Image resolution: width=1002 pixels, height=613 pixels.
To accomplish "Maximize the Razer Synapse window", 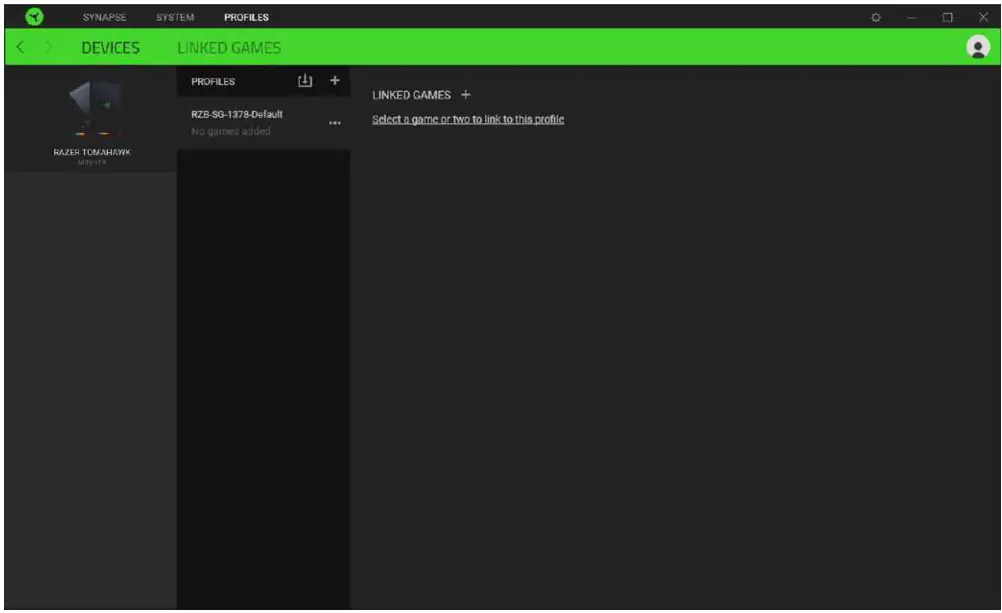I will click(x=947, y=17).
